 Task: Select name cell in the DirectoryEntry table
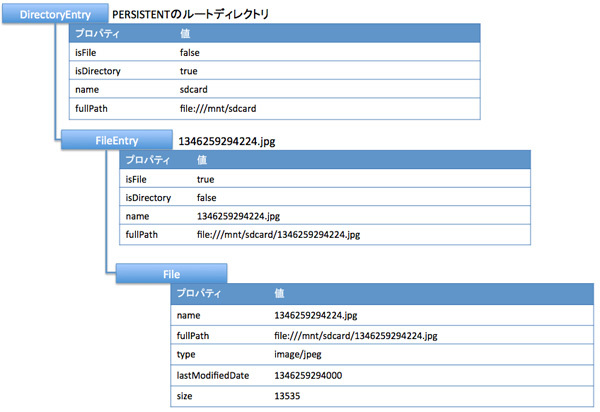[87, 90]
